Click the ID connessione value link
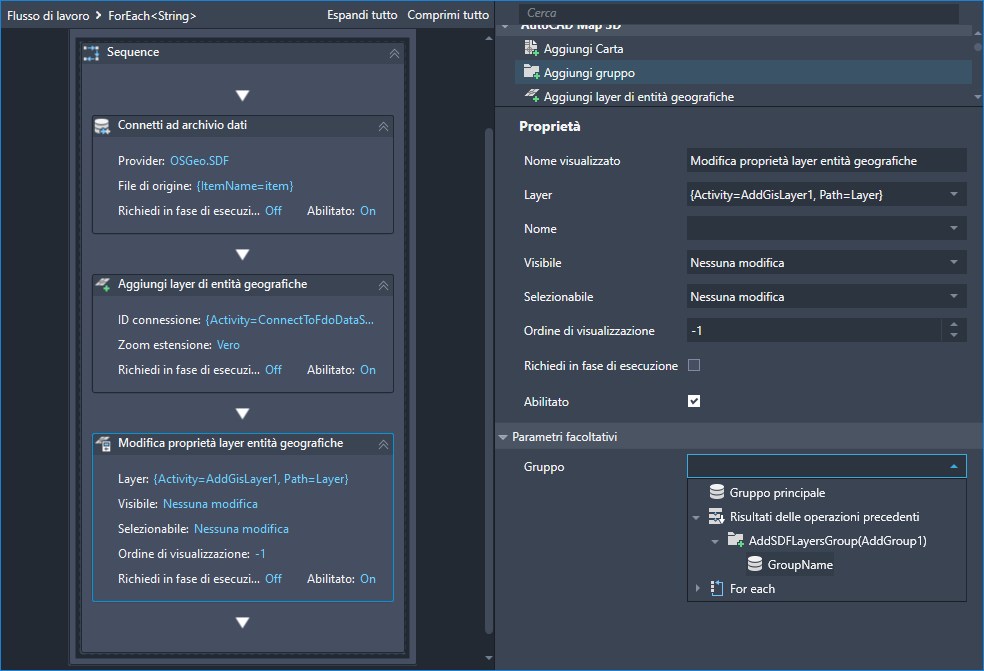The width and height of the screenshot is (984, 671). pos(289,319)
